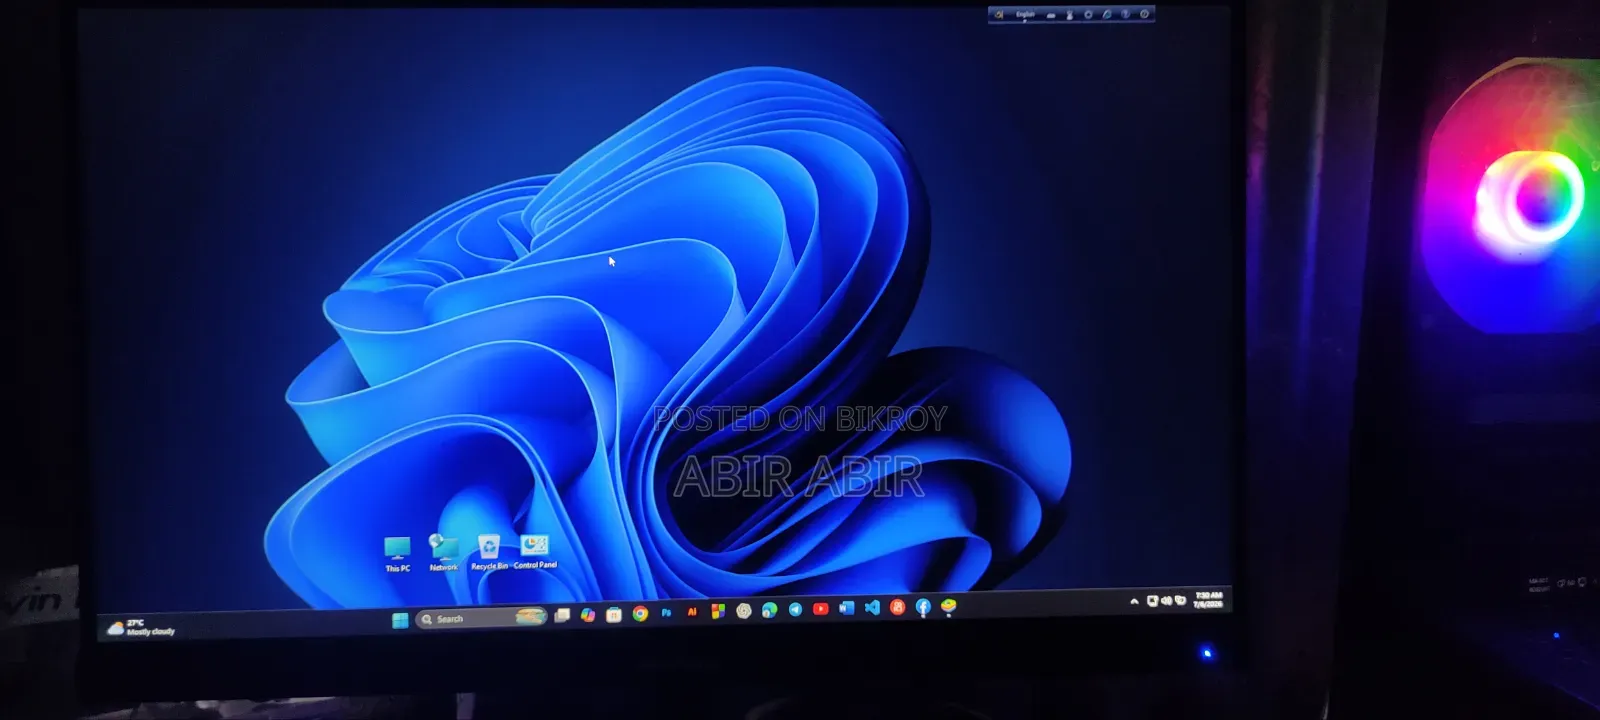Screen dimensions: 1600x720
Task: Select the Recycle Bin desktop icon
Action: 489,552
